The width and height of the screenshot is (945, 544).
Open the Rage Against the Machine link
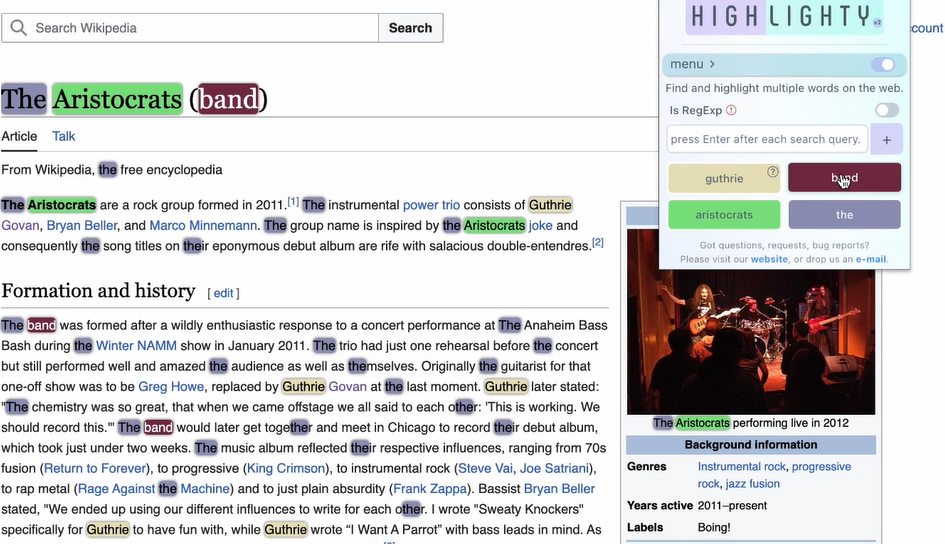tap(154, 489)
